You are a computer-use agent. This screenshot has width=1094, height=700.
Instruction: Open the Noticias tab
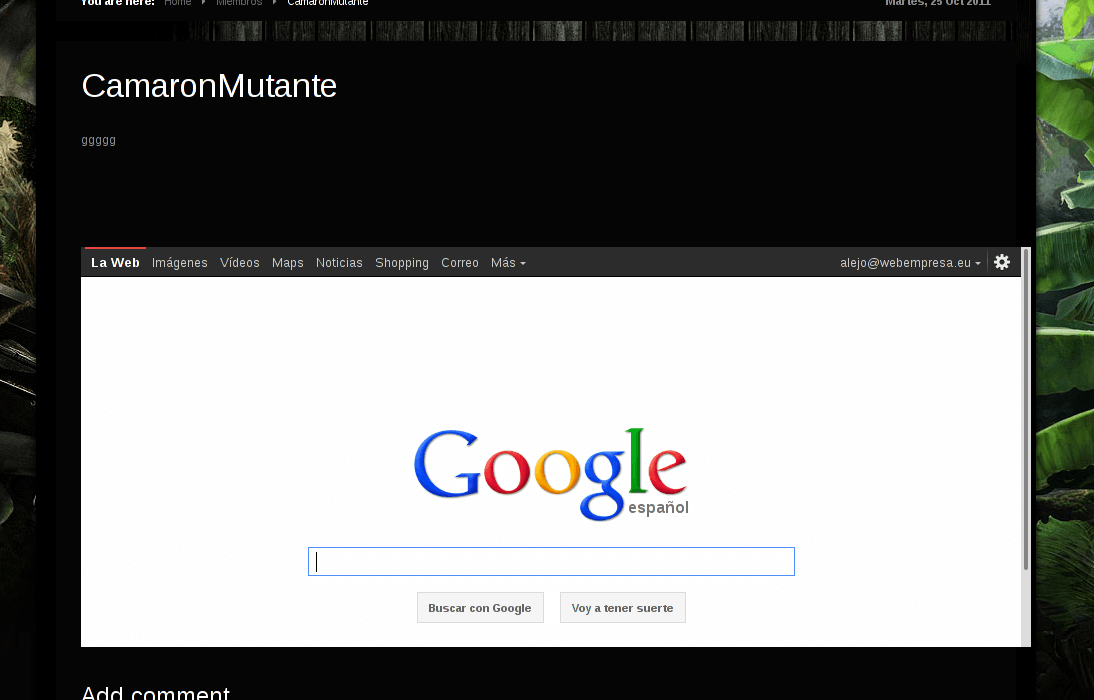pyautogui.click(x=339, y=263)
